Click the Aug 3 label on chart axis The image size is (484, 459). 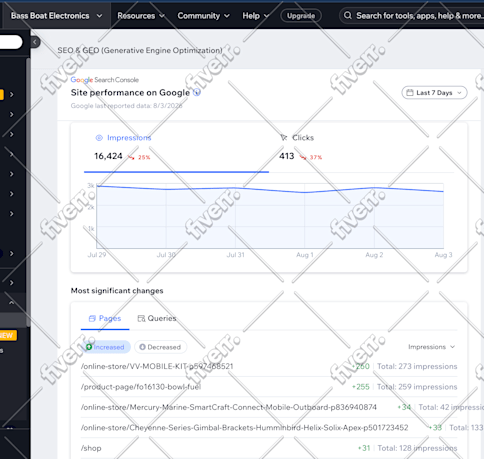(443, 255)
